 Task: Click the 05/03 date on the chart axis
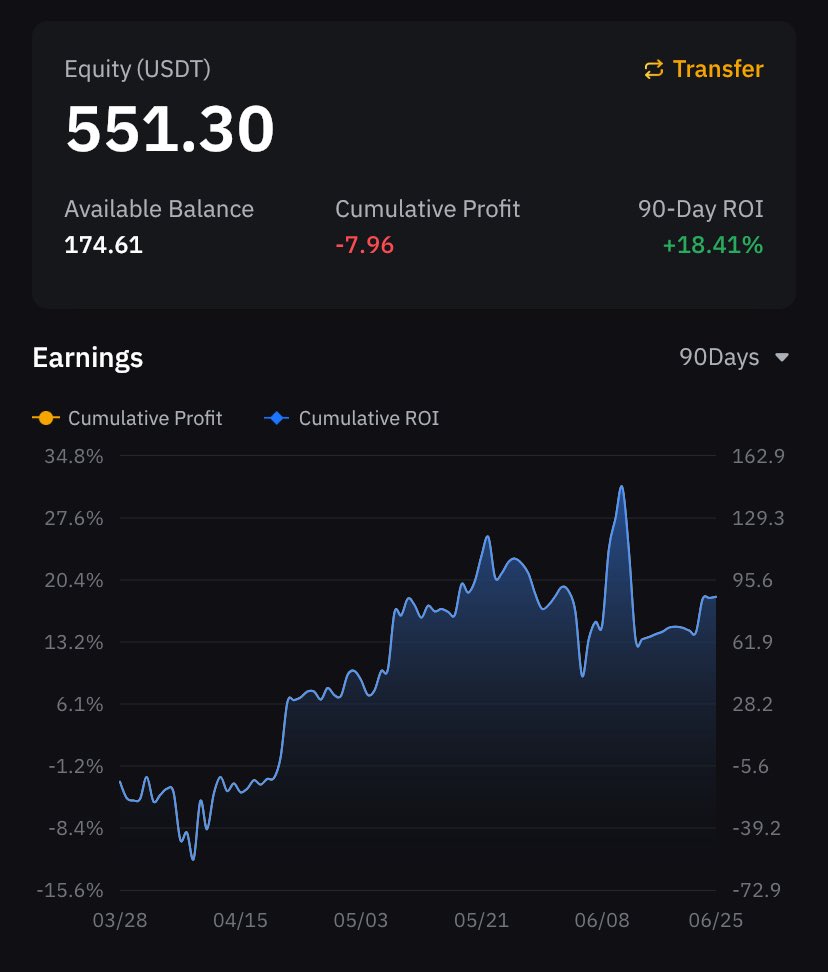tap(361, 921)
